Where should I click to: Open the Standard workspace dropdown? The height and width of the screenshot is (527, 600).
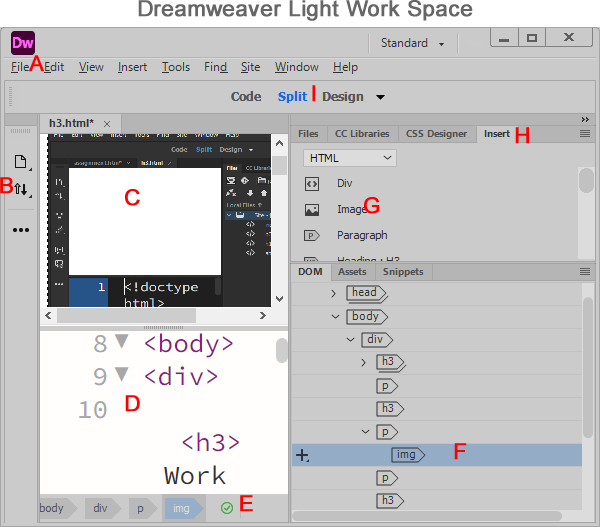[413, 44]
